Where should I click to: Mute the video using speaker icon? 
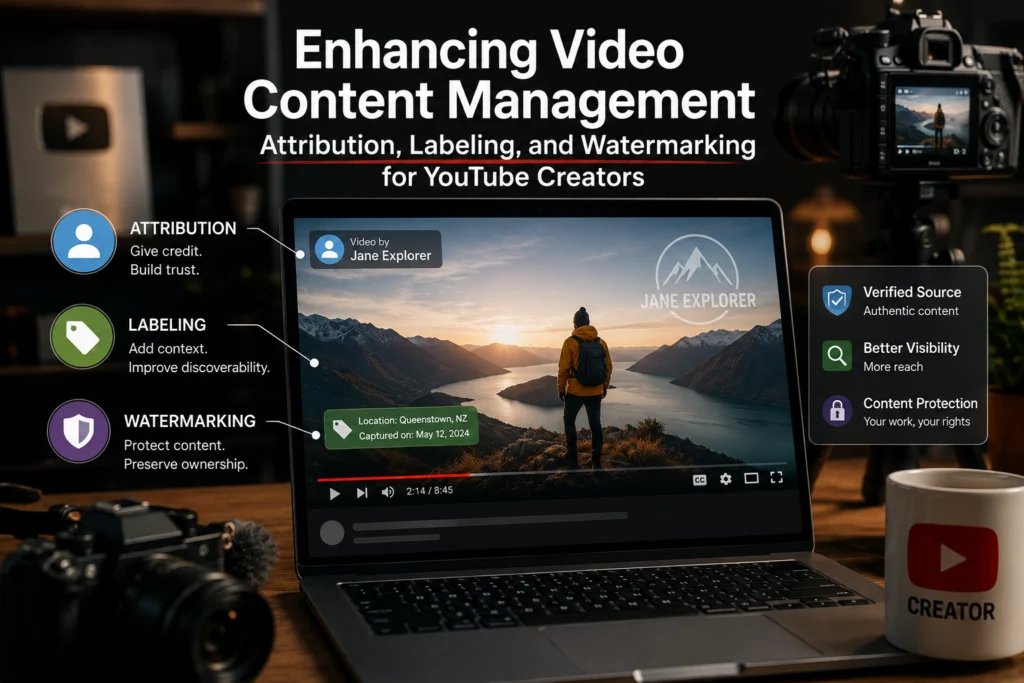point(388,492)
